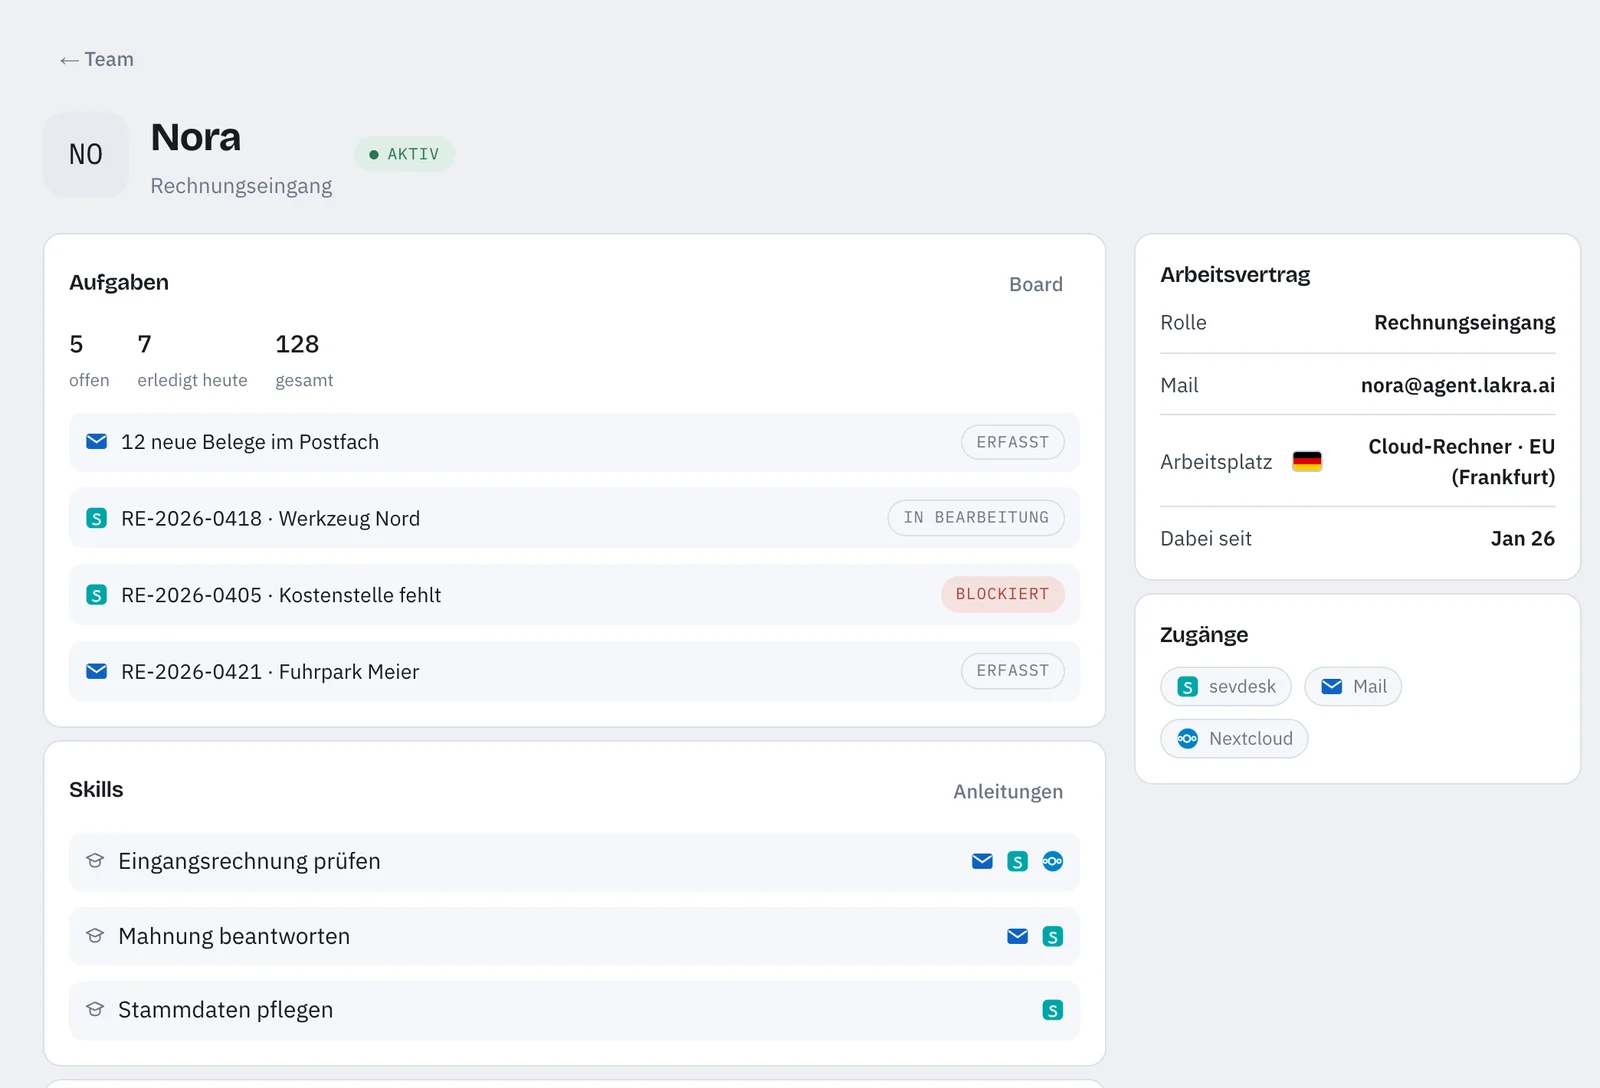This screenshot has height=1088, width=1600.
Task: Click the 128 gesamt counter
Action: click(x=304, y=360)
